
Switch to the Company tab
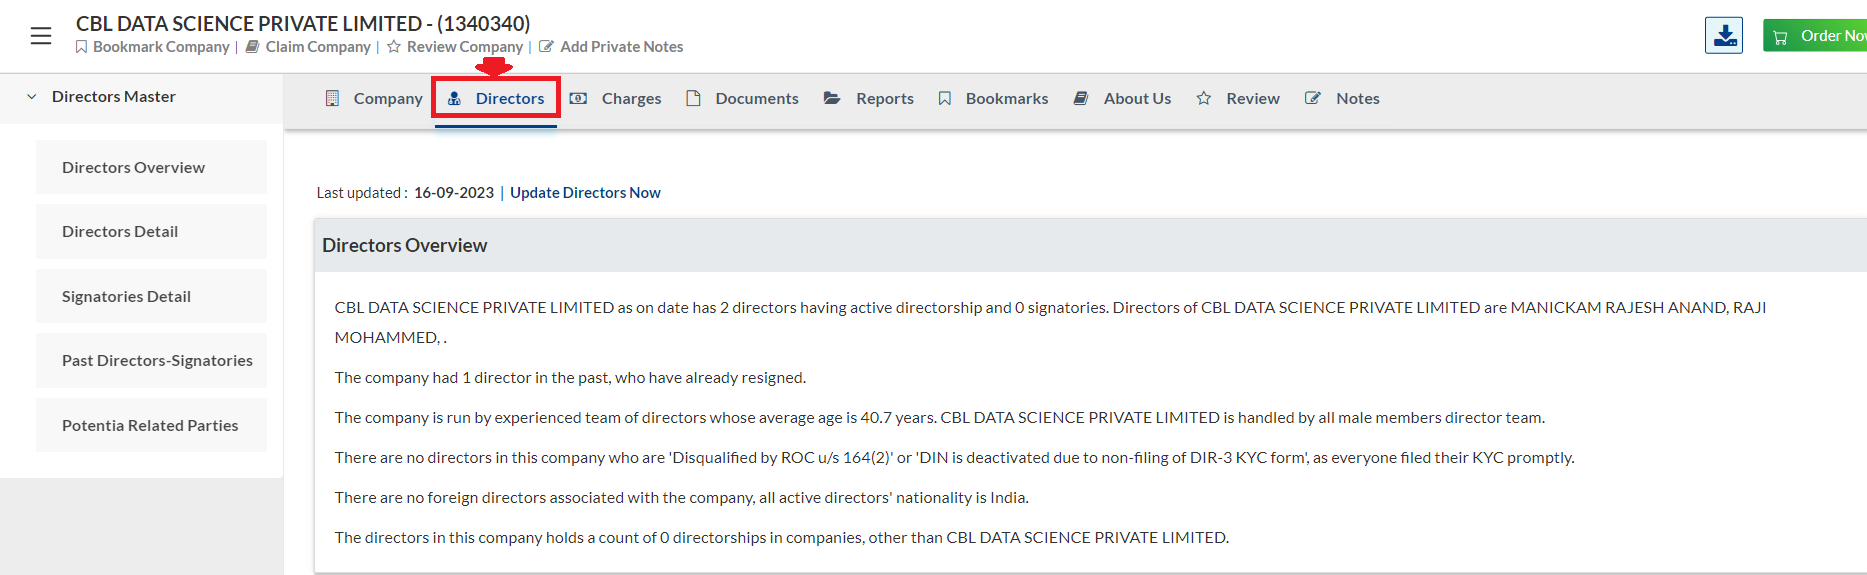[374, 98]
